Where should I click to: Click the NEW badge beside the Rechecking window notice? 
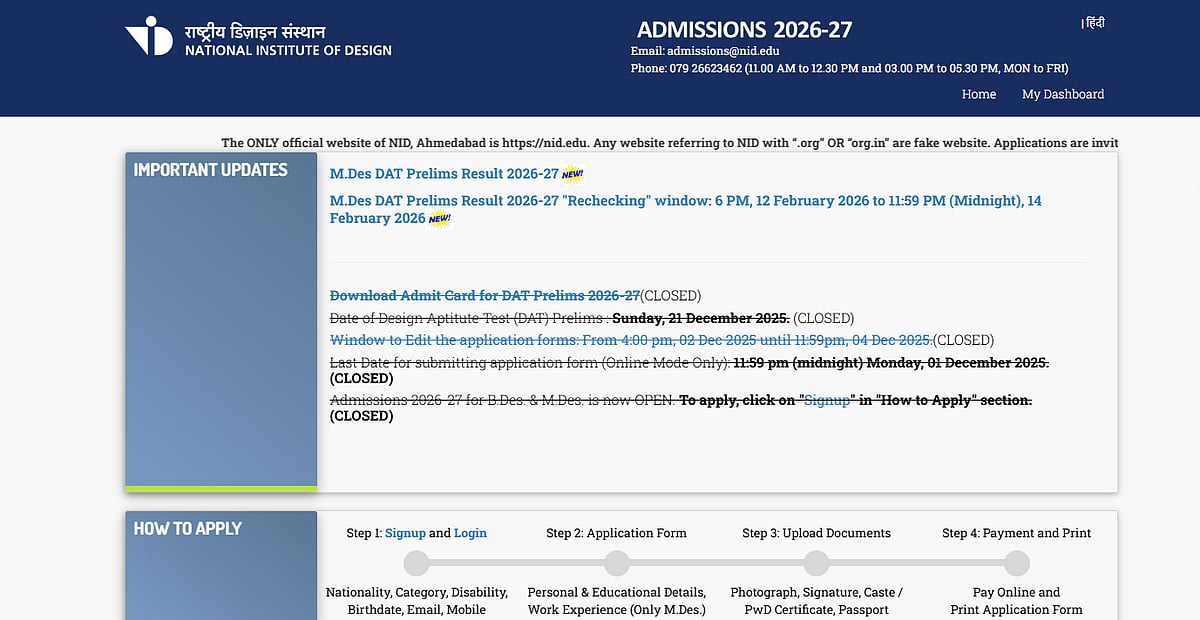click(x=438, y=219)
